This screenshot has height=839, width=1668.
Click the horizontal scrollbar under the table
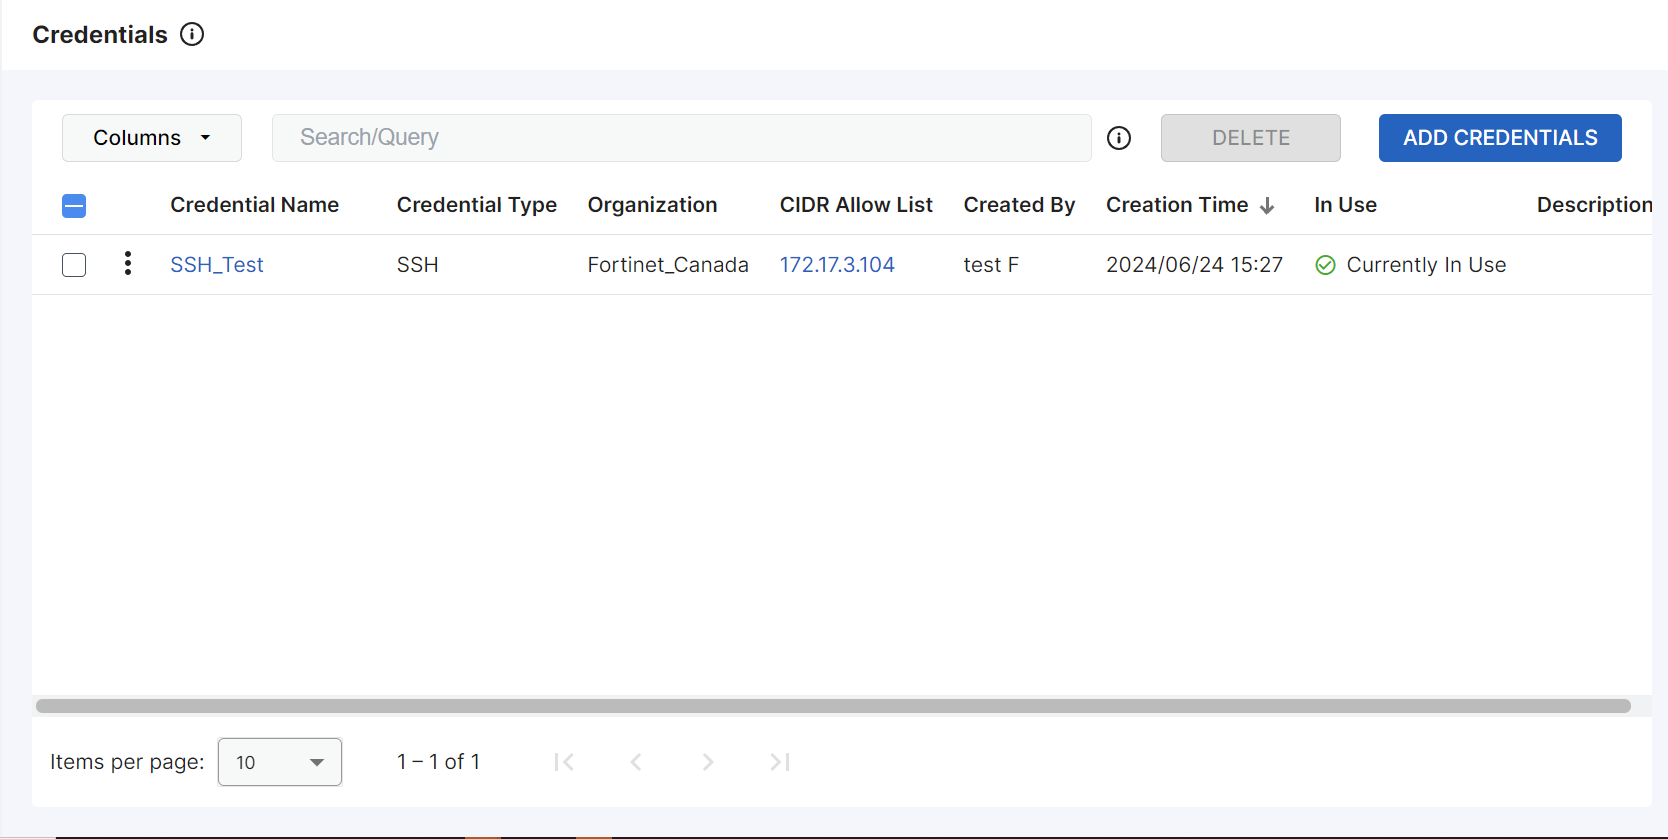coord(833,706)
